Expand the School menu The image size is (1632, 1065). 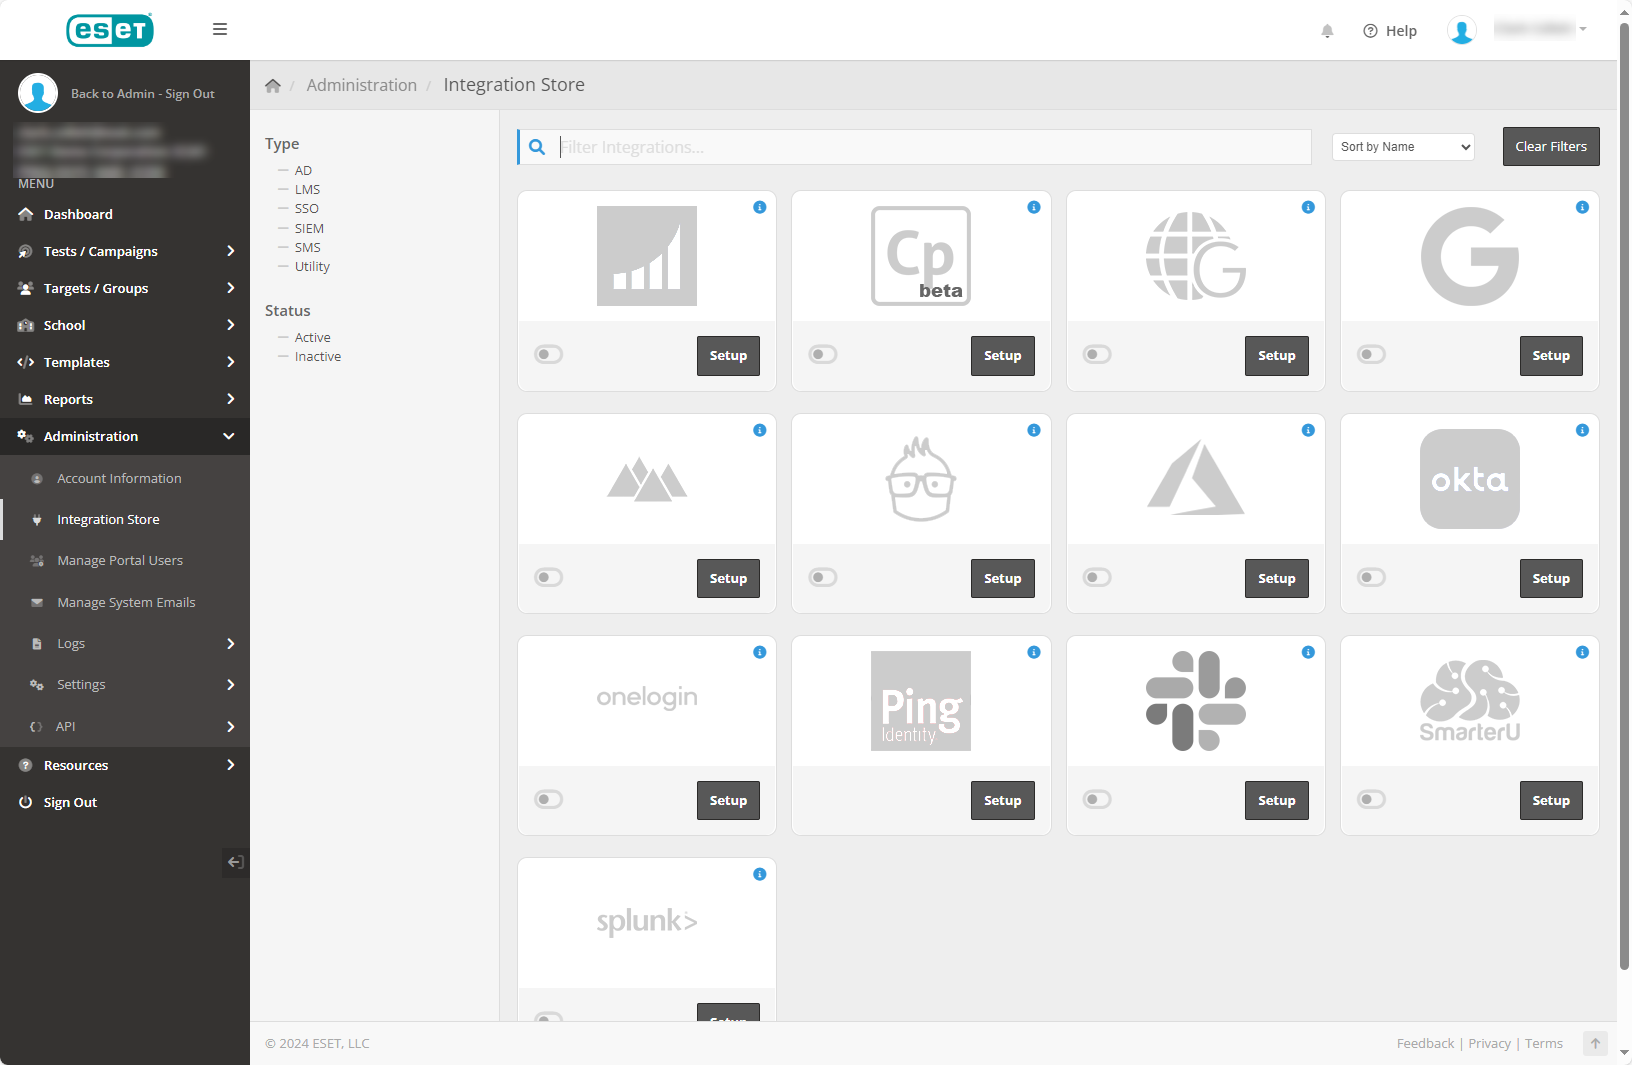(x=125, y=325)
